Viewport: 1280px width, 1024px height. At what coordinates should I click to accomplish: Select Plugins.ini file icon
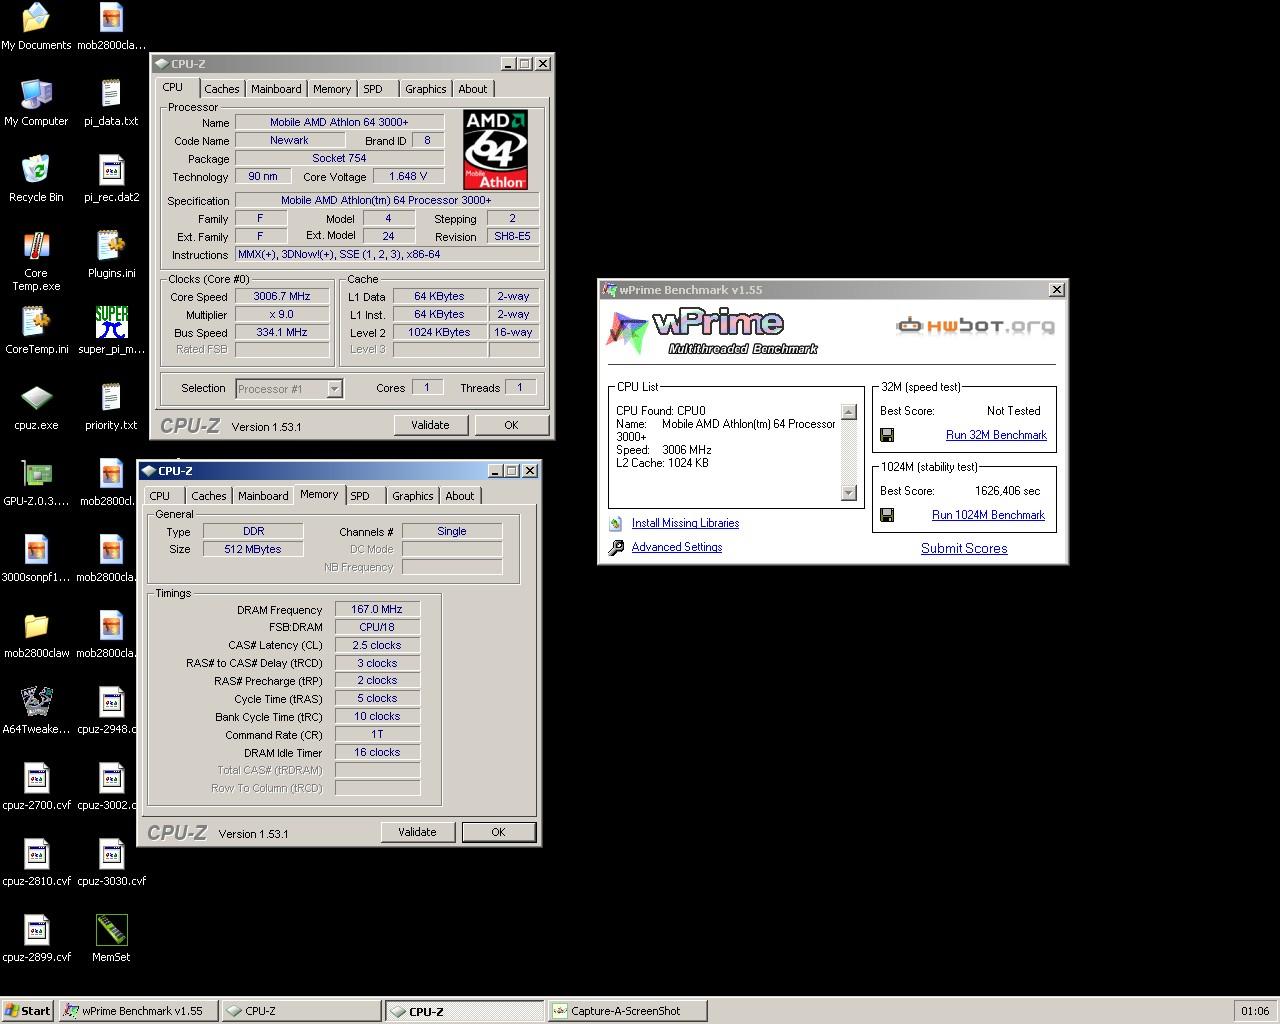(x=111, y=246)
